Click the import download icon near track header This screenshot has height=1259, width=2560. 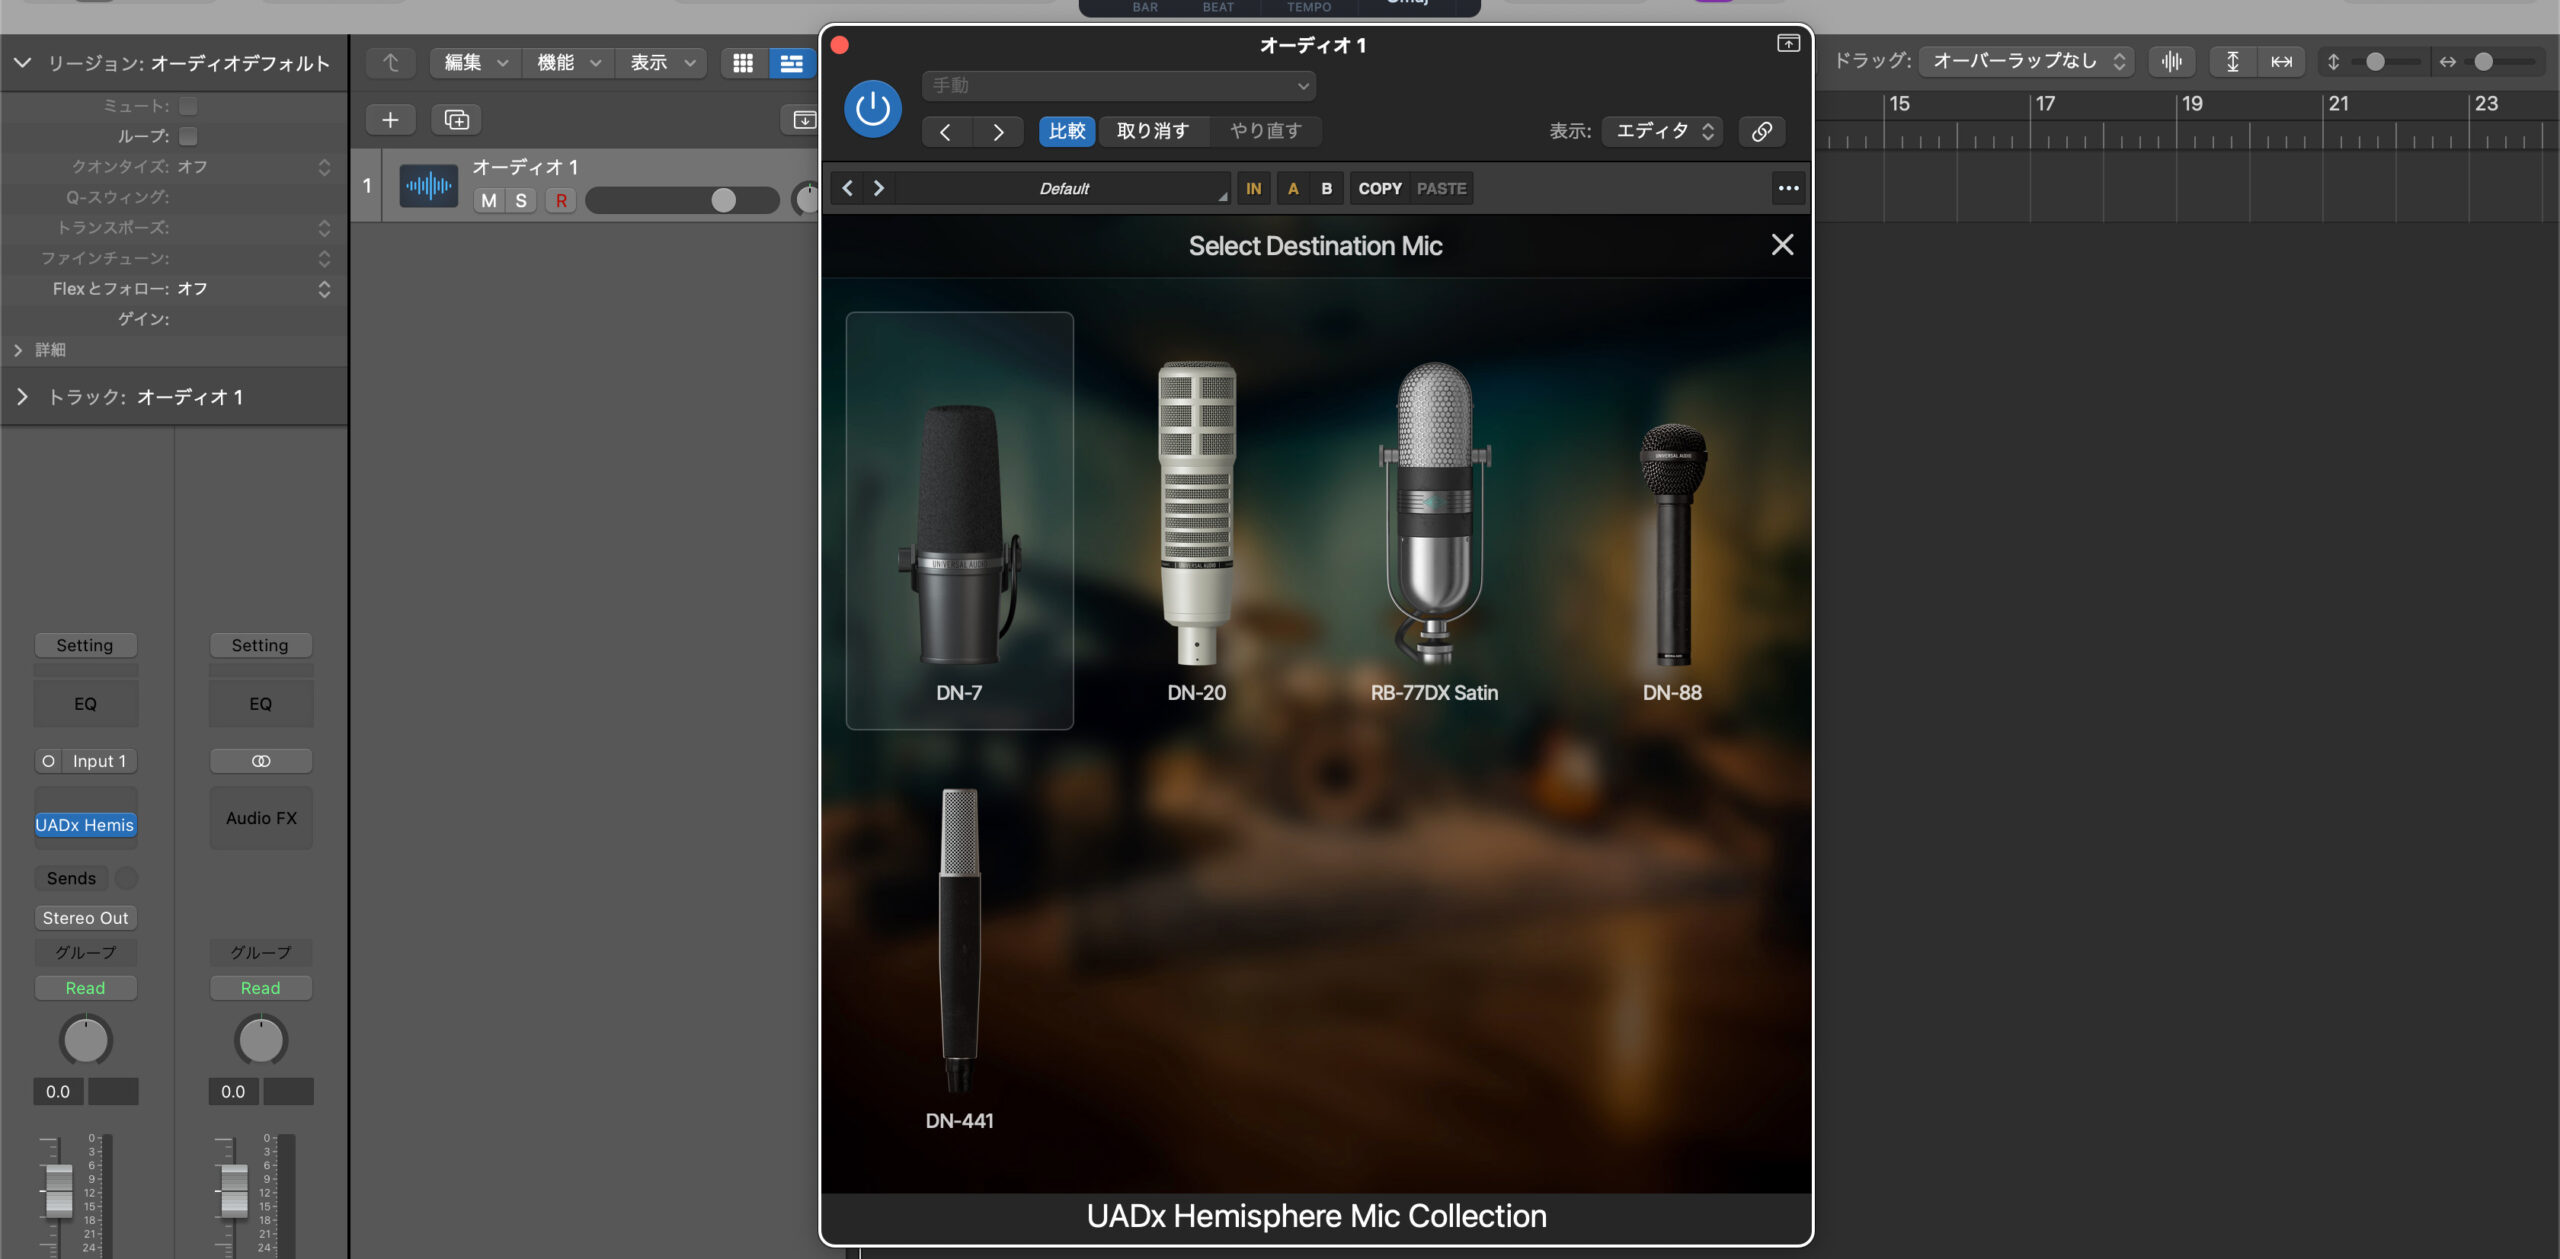point(803,120)
